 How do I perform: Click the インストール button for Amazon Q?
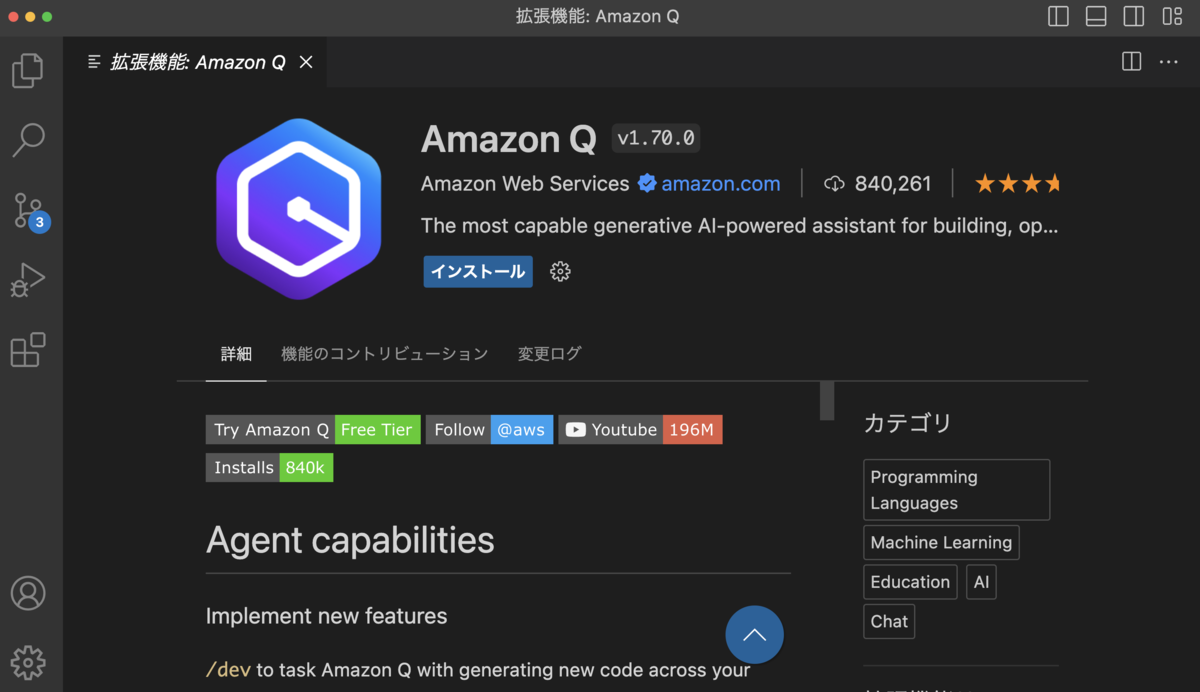[x=477, y=271]
